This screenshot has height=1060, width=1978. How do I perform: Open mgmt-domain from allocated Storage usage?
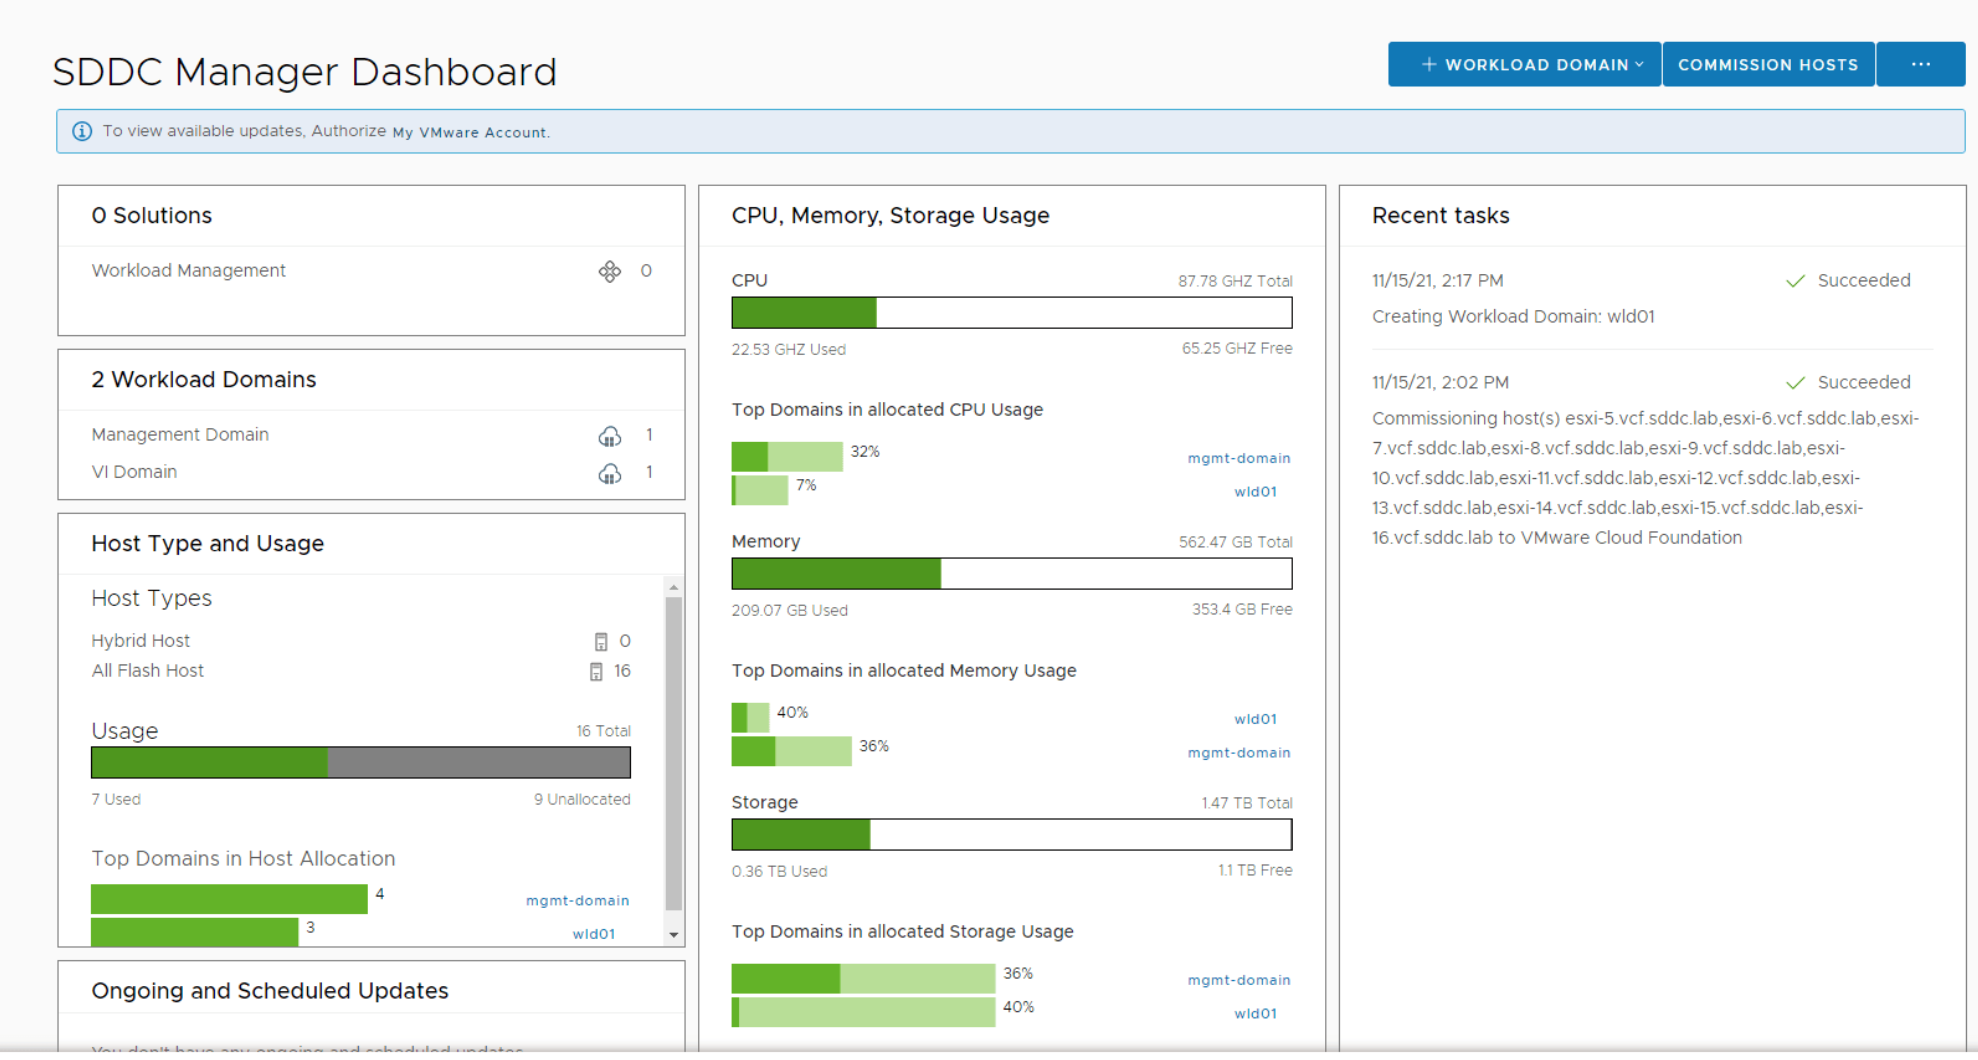click(x=1239, y=980)
